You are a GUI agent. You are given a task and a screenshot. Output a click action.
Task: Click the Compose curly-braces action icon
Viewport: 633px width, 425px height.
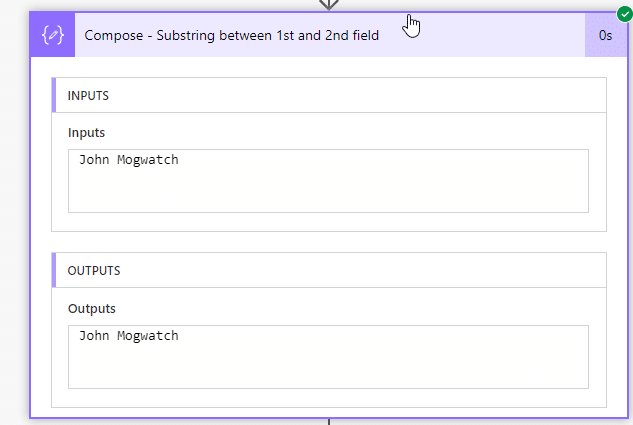pyautogui.click(x=53, y=35)
